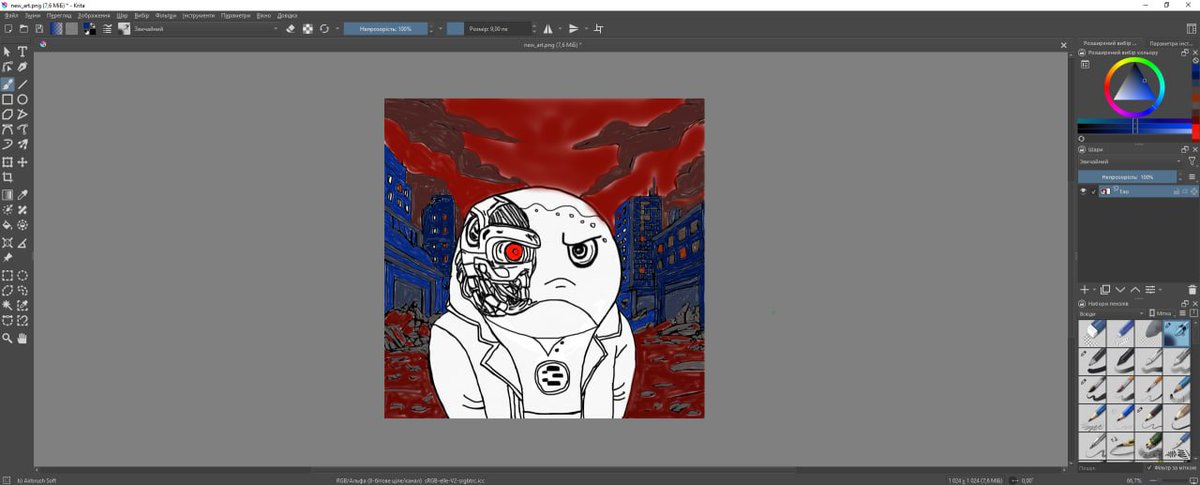Select the Fill bucket tool
The height and width of the screenshot is (485, 1200).
pyautogui.click(x=8, y=225)
